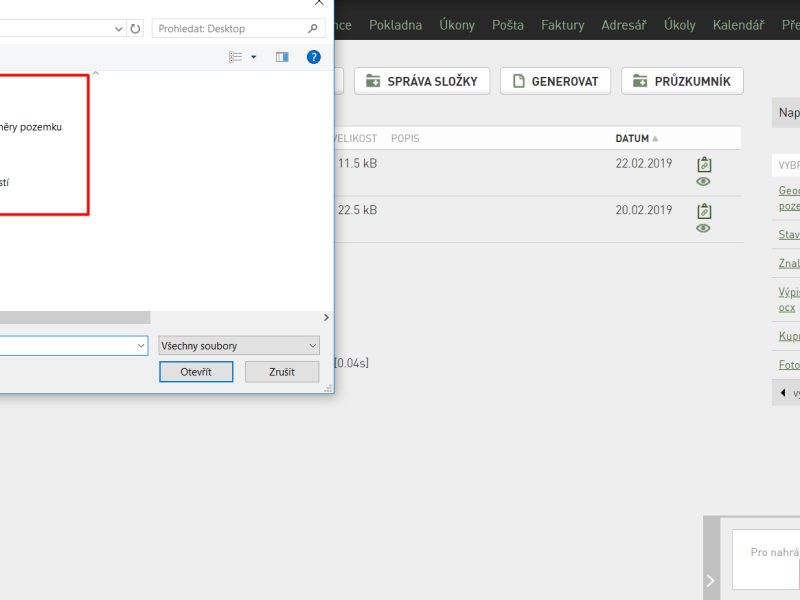Screen dimensions: 800x600
Task: Change view layout icon in dialog
Action: coord(235,57)
